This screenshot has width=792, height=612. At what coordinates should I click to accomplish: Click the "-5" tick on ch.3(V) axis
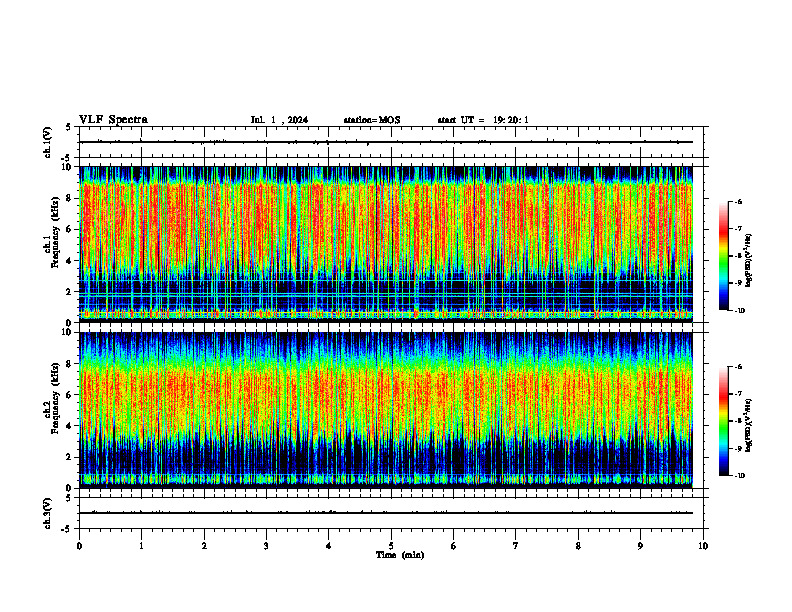[67, 529]
